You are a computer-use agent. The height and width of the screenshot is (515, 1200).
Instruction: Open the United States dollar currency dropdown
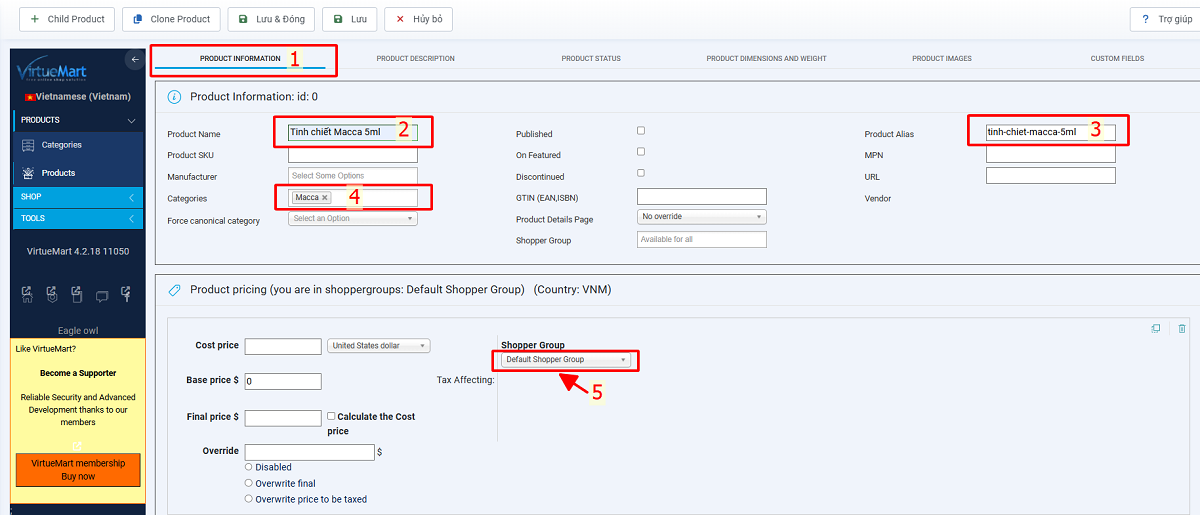[x=379, y=346]
